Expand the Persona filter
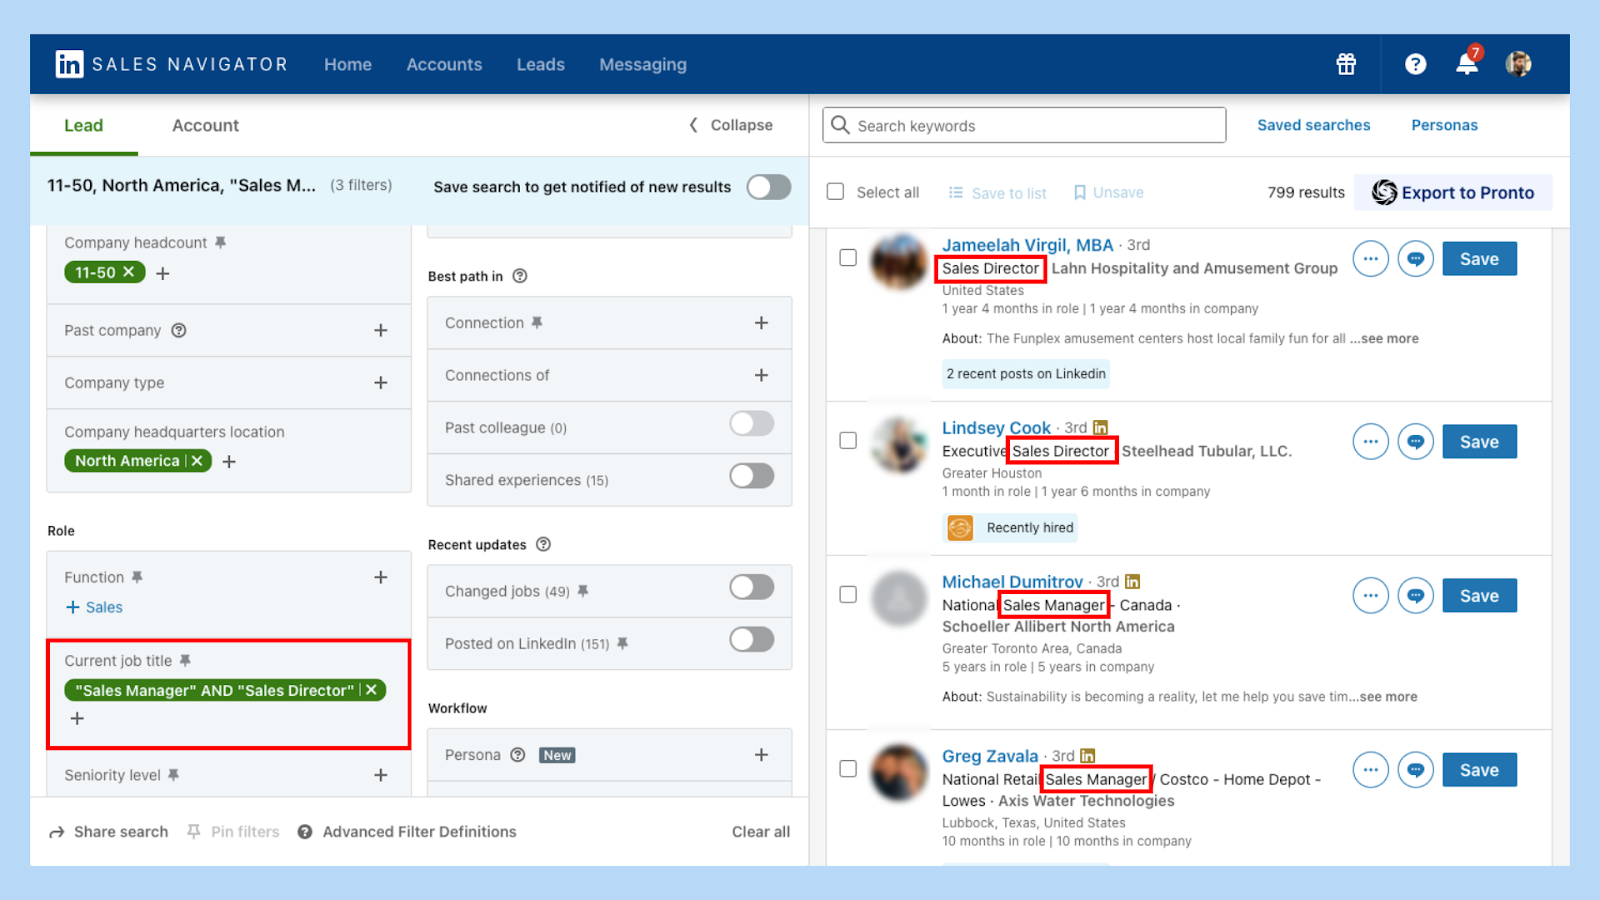 click(x=761, y=755)
